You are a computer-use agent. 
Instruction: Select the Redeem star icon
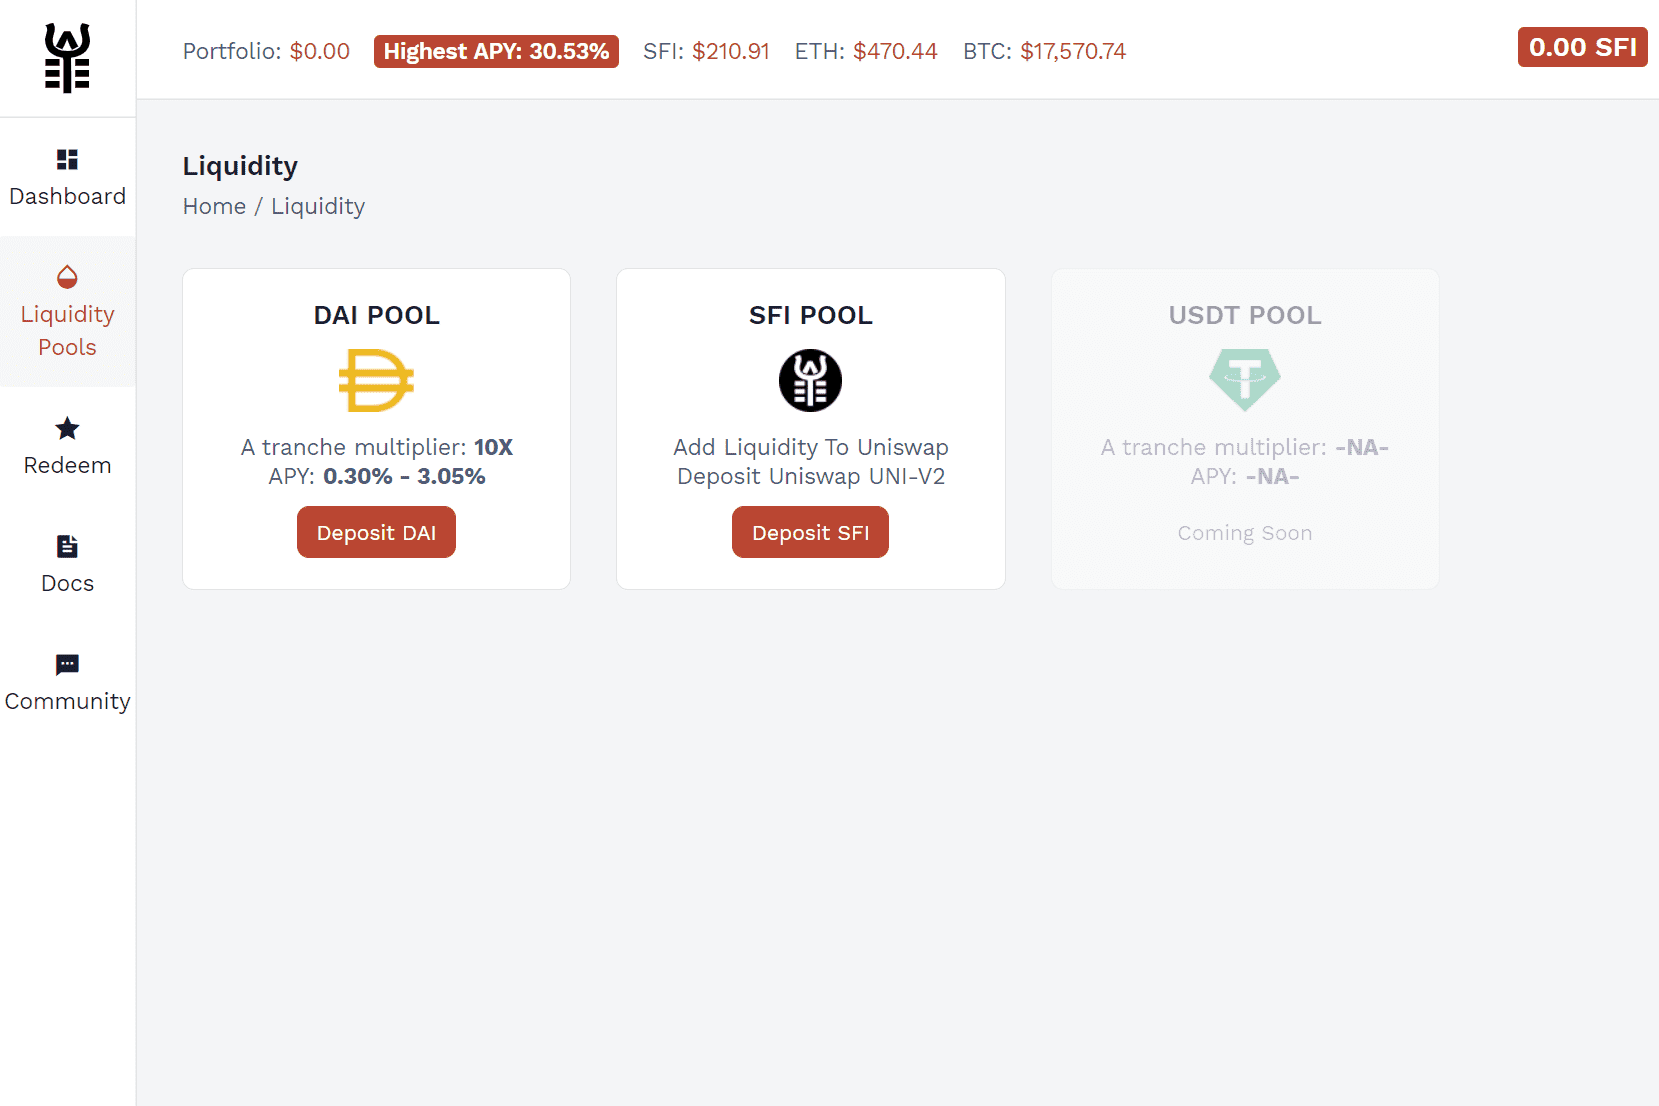click(x=67, y=428)
